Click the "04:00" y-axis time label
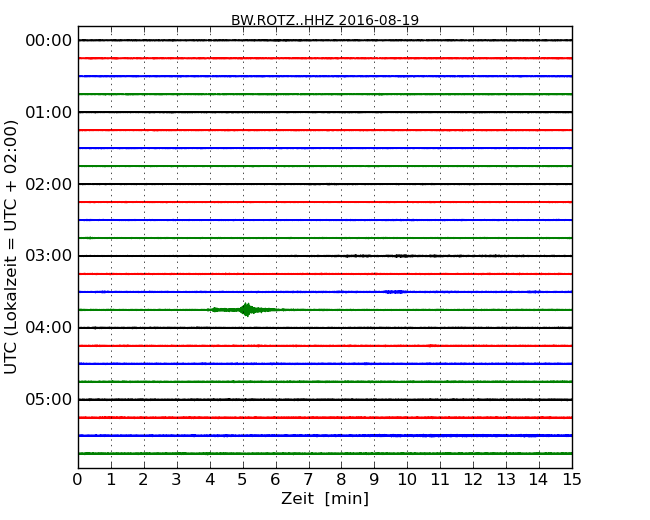Viewport: 650px width, 520px height. 49,328
